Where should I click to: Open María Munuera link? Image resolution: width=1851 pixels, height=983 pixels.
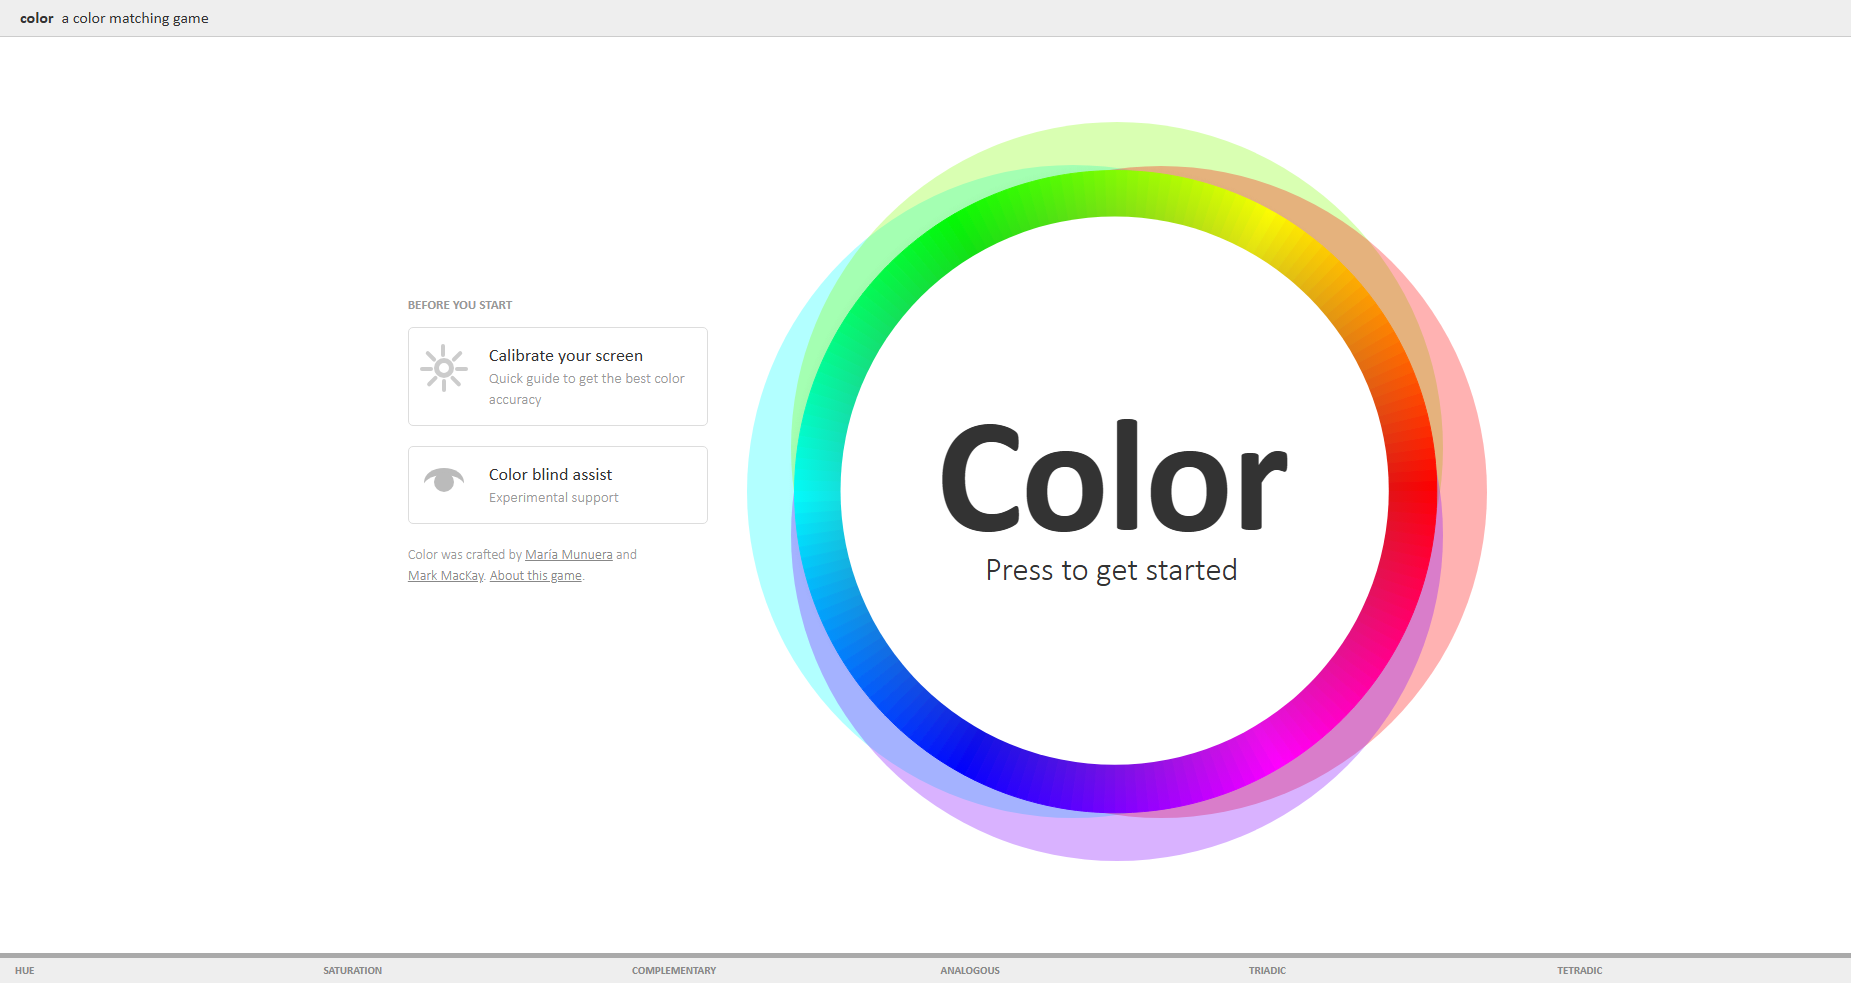point(569,555)
